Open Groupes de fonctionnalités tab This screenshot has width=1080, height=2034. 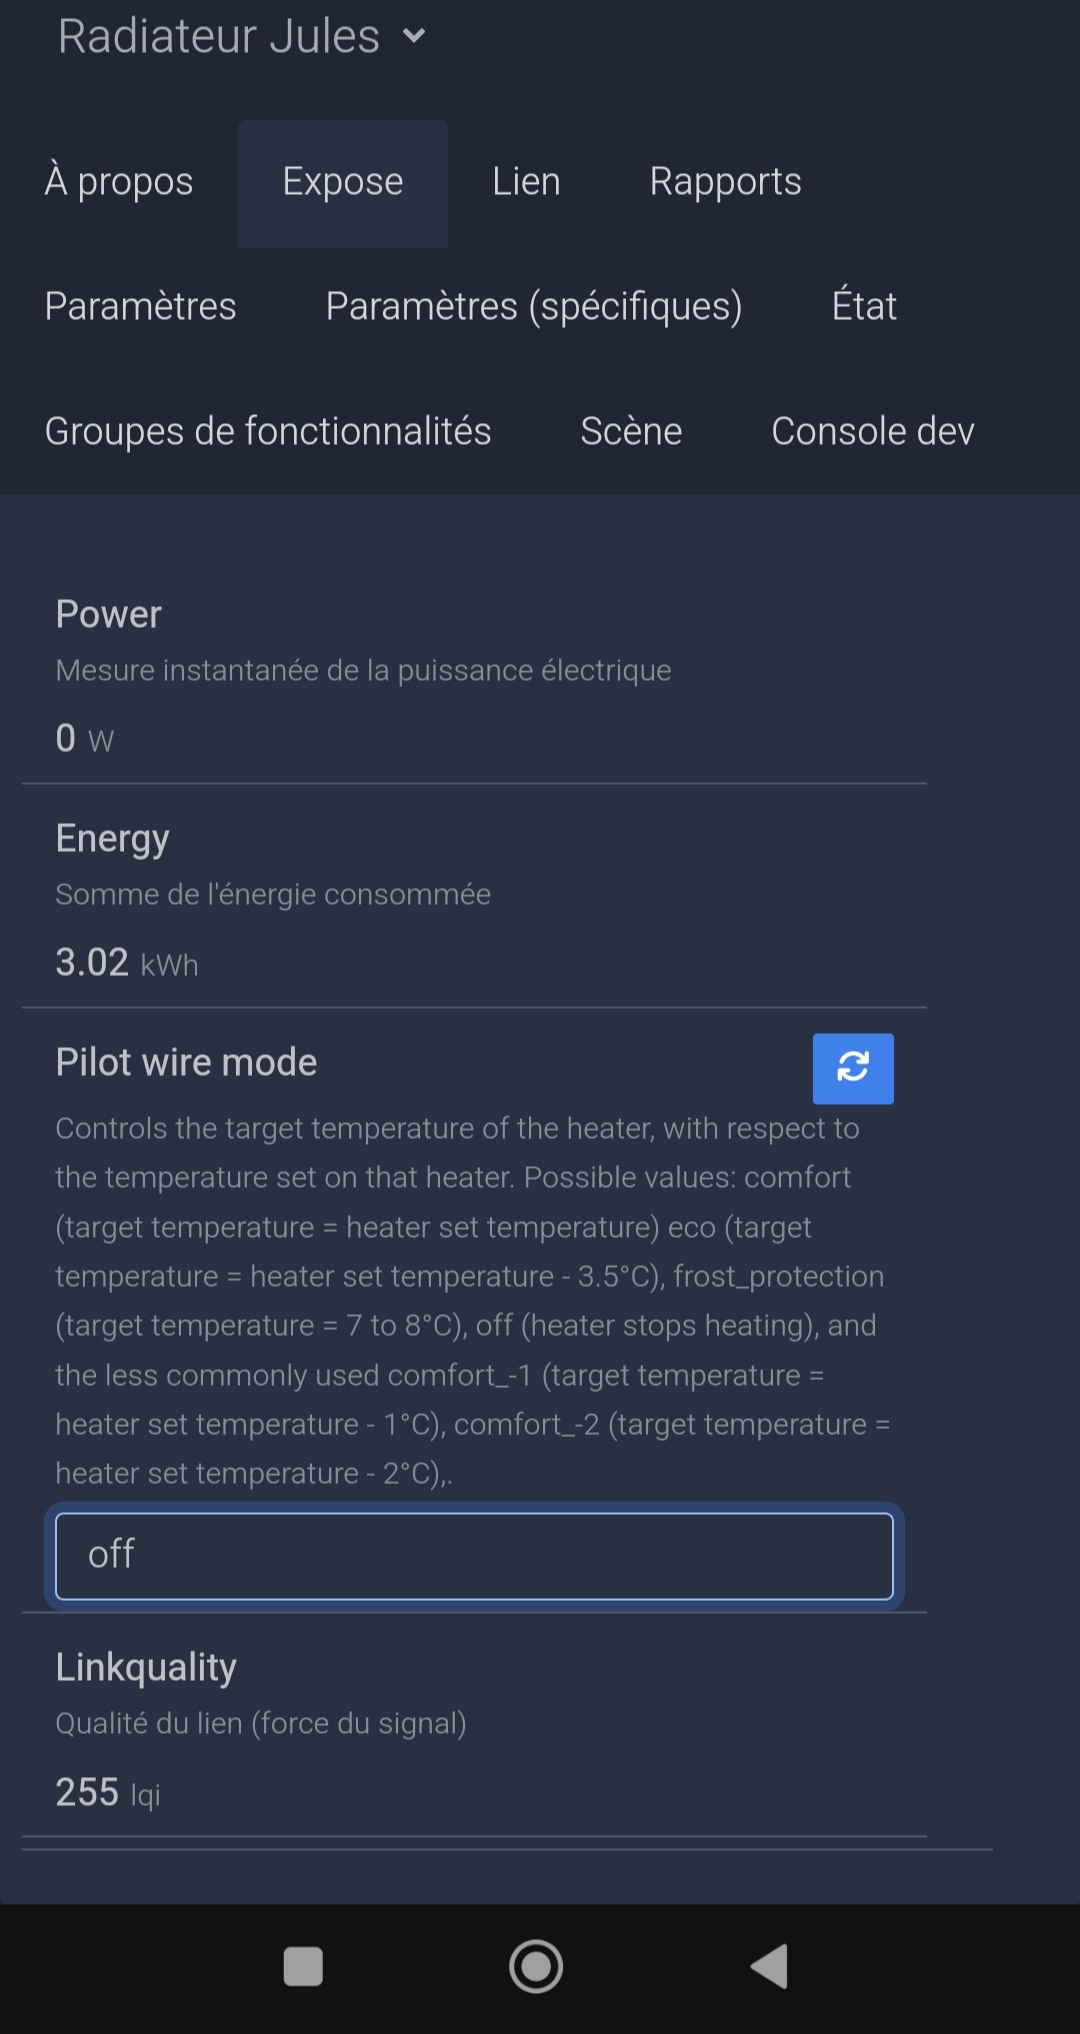click(268, 432)
